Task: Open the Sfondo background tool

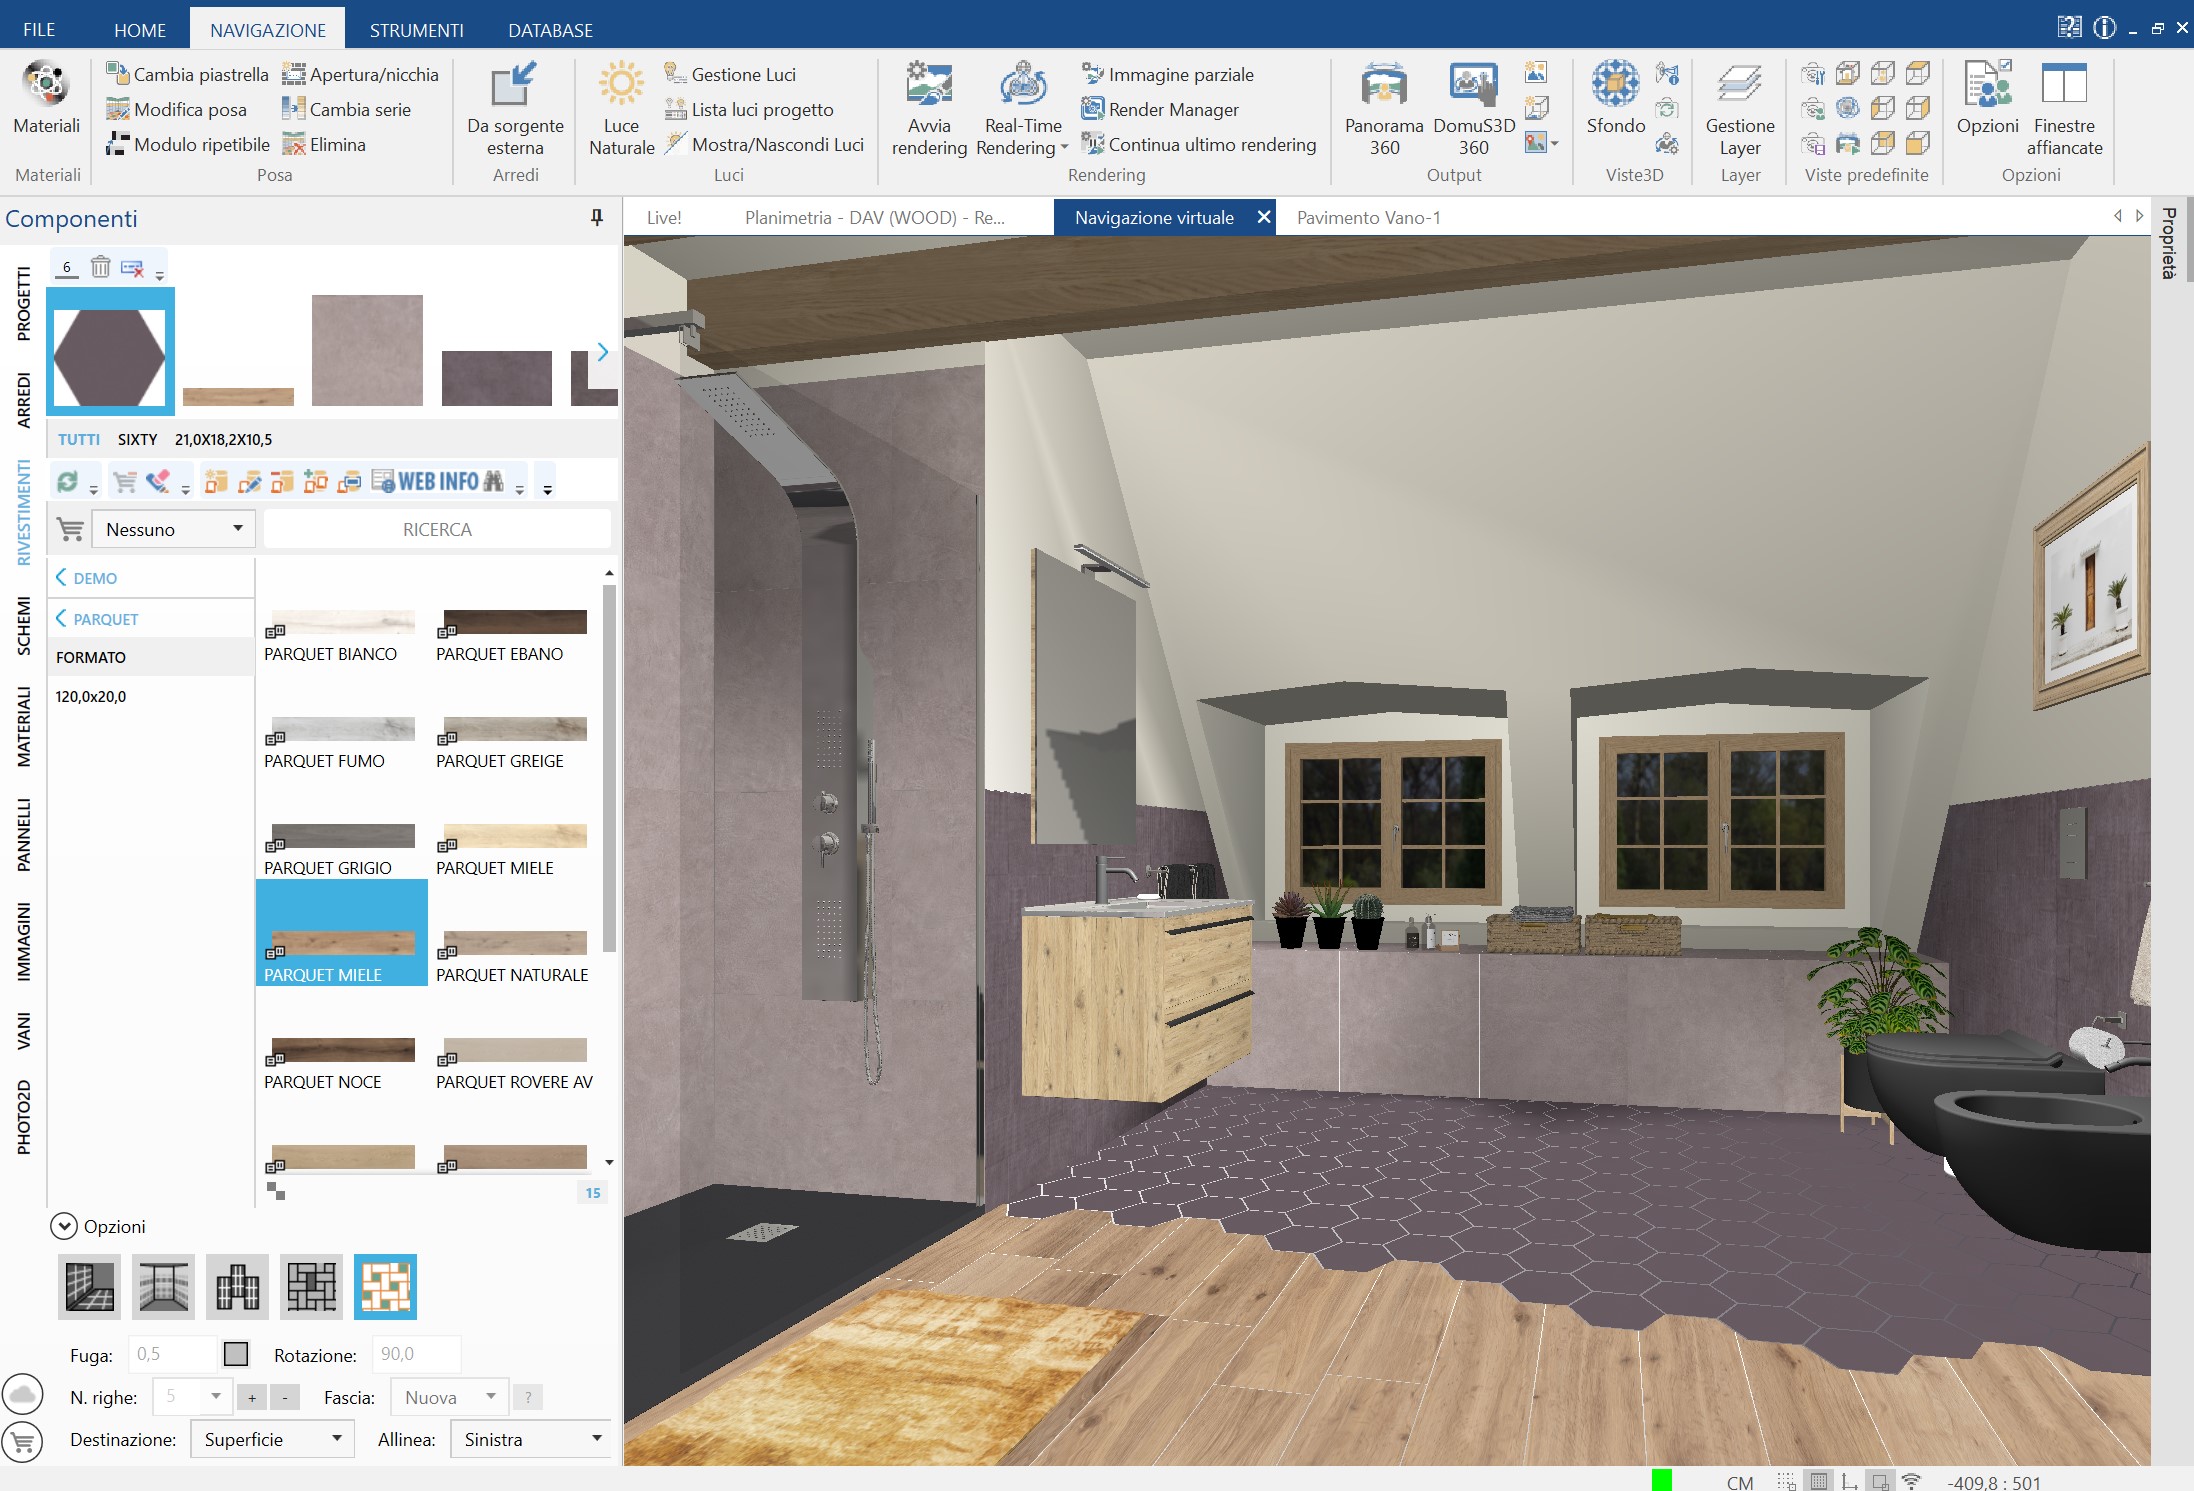Action: coord(1615,98)
